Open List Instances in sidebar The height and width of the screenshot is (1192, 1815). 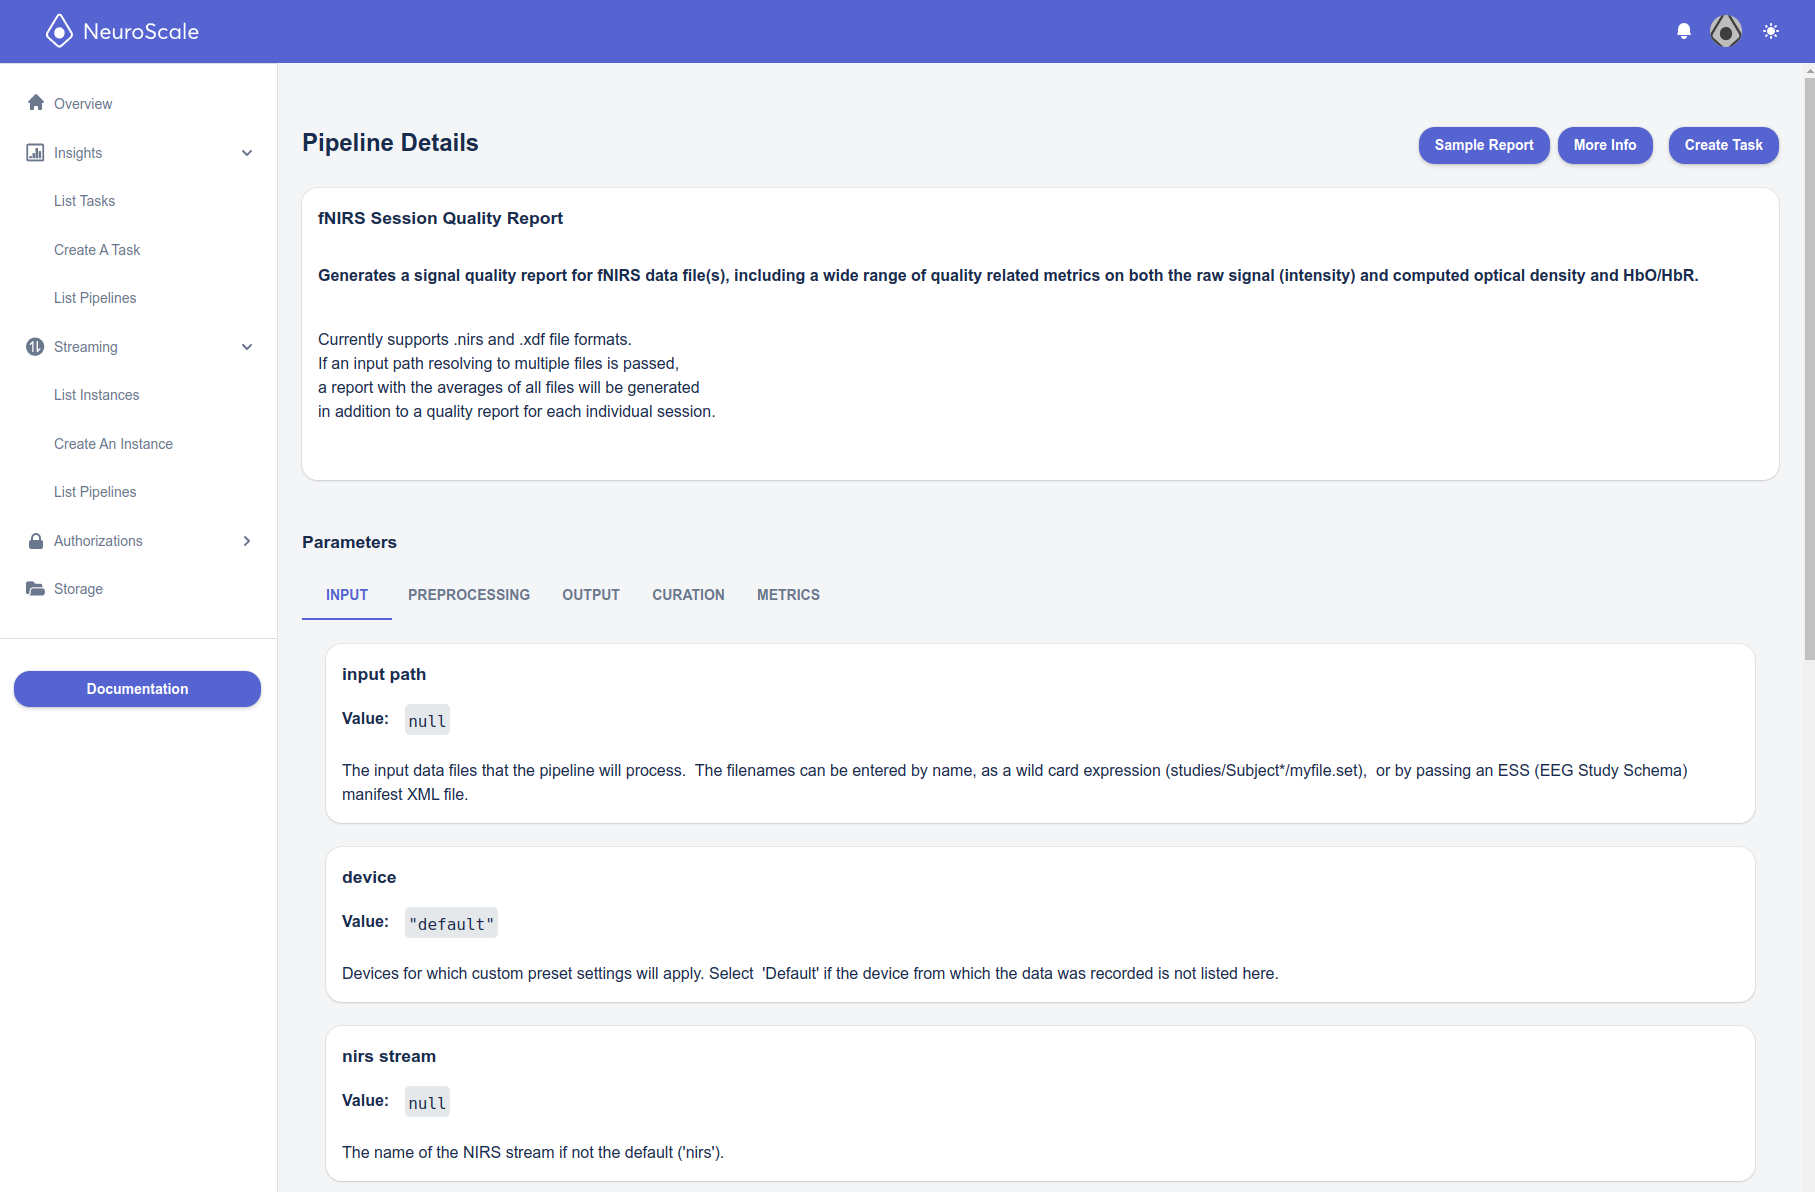coord(97,395)
